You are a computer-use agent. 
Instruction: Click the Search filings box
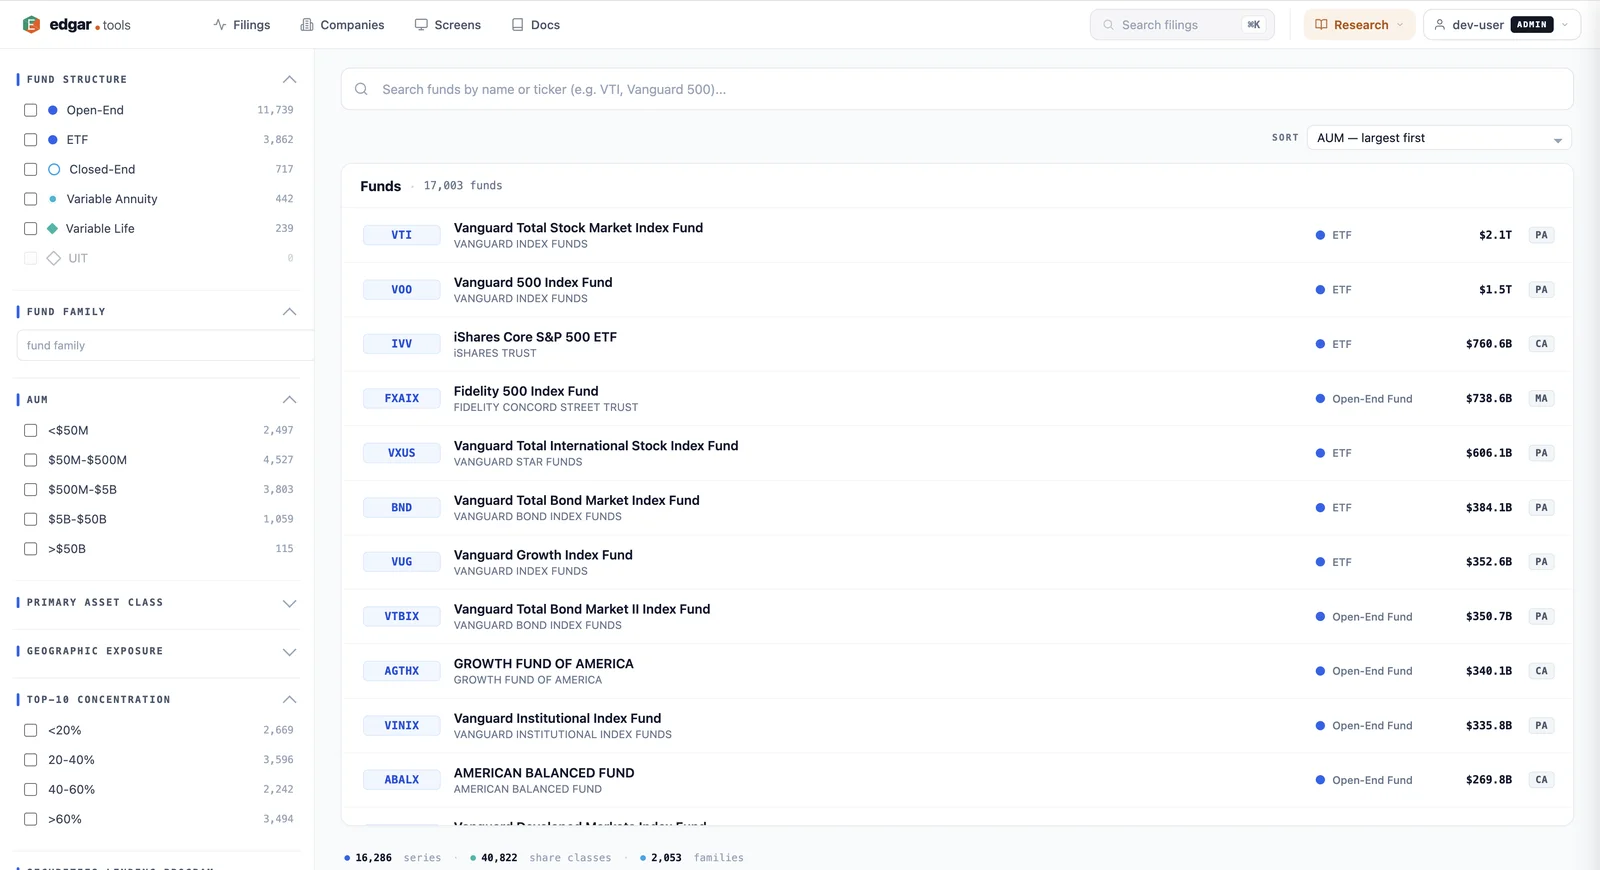[x=1182, y=25]
